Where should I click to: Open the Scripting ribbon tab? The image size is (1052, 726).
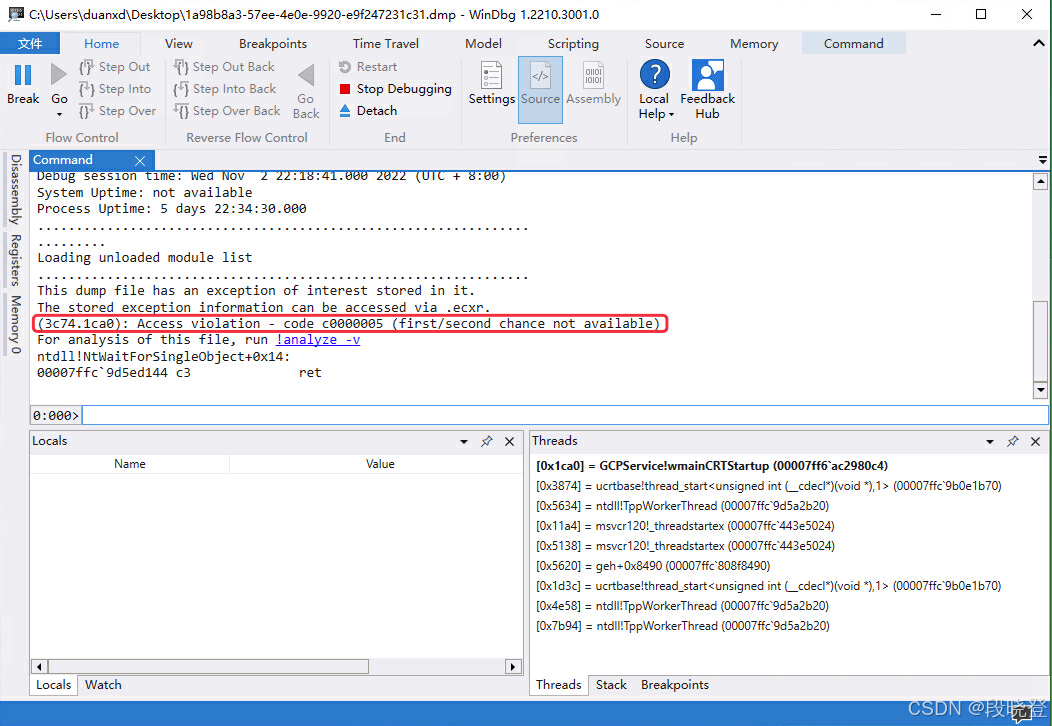tap(573, 44)
